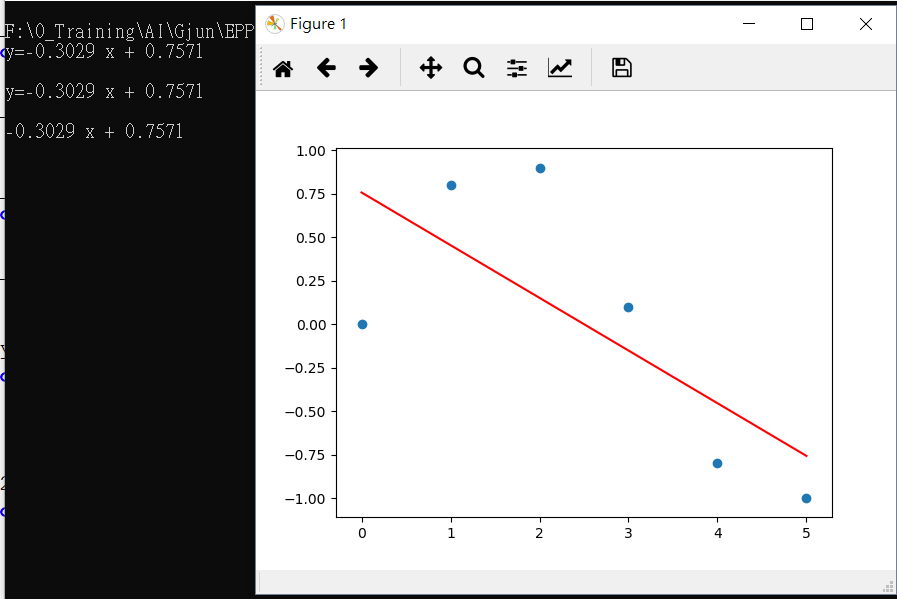Click y-axis tick label 0.75
897x599 pixels.
[x=311, y=195]
